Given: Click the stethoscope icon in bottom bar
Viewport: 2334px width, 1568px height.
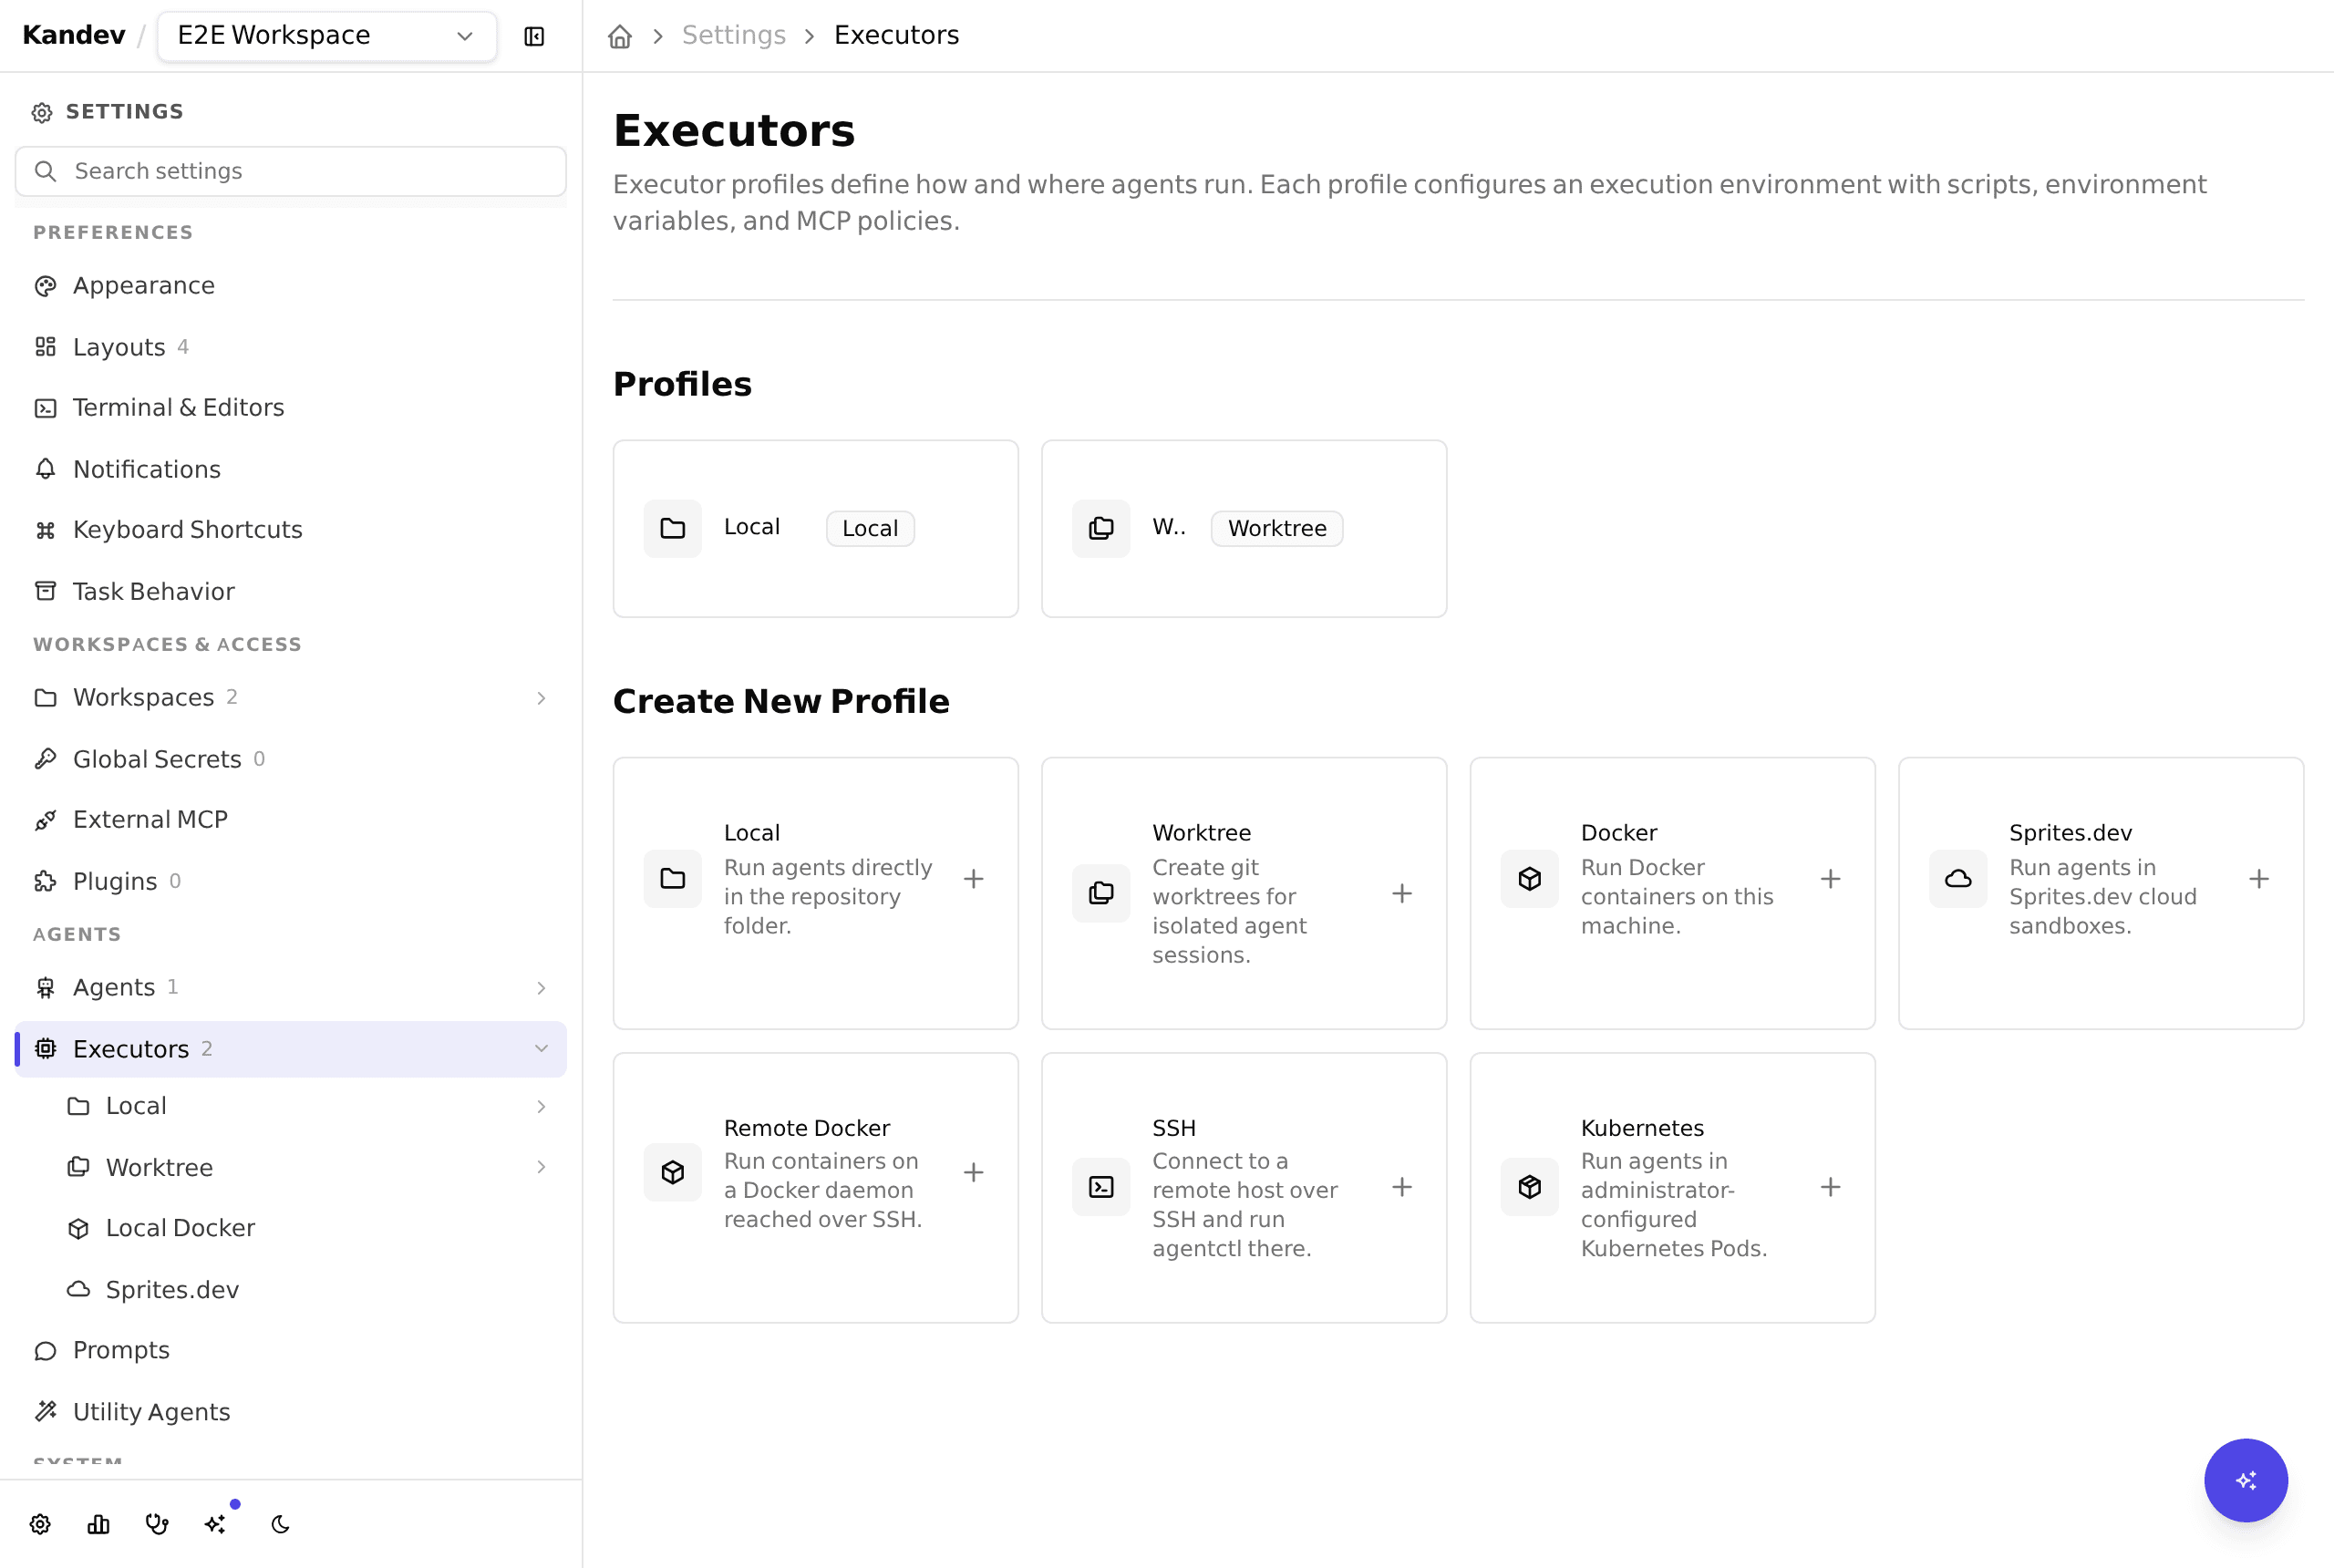Looking at the screenshot, I should pyautogui.click(x=157, y=1524).
